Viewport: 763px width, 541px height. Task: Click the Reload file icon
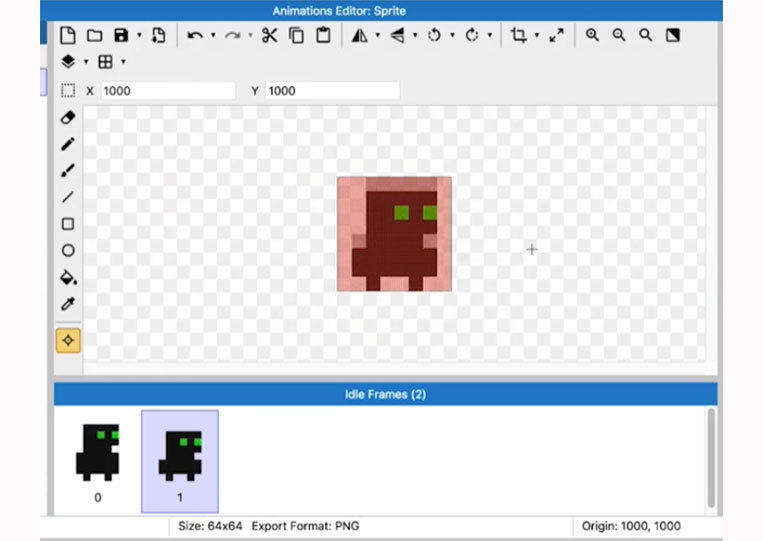(x=159, y=36)
